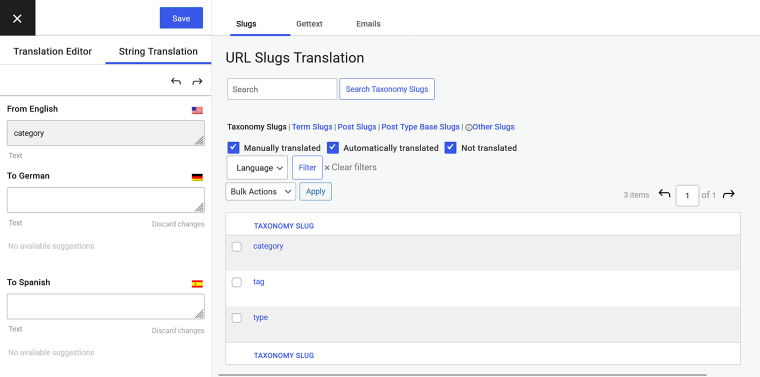This screenshot has height=377, width=760.
Task: Click the Spanish flag icon
Action: tap(197, 283)
